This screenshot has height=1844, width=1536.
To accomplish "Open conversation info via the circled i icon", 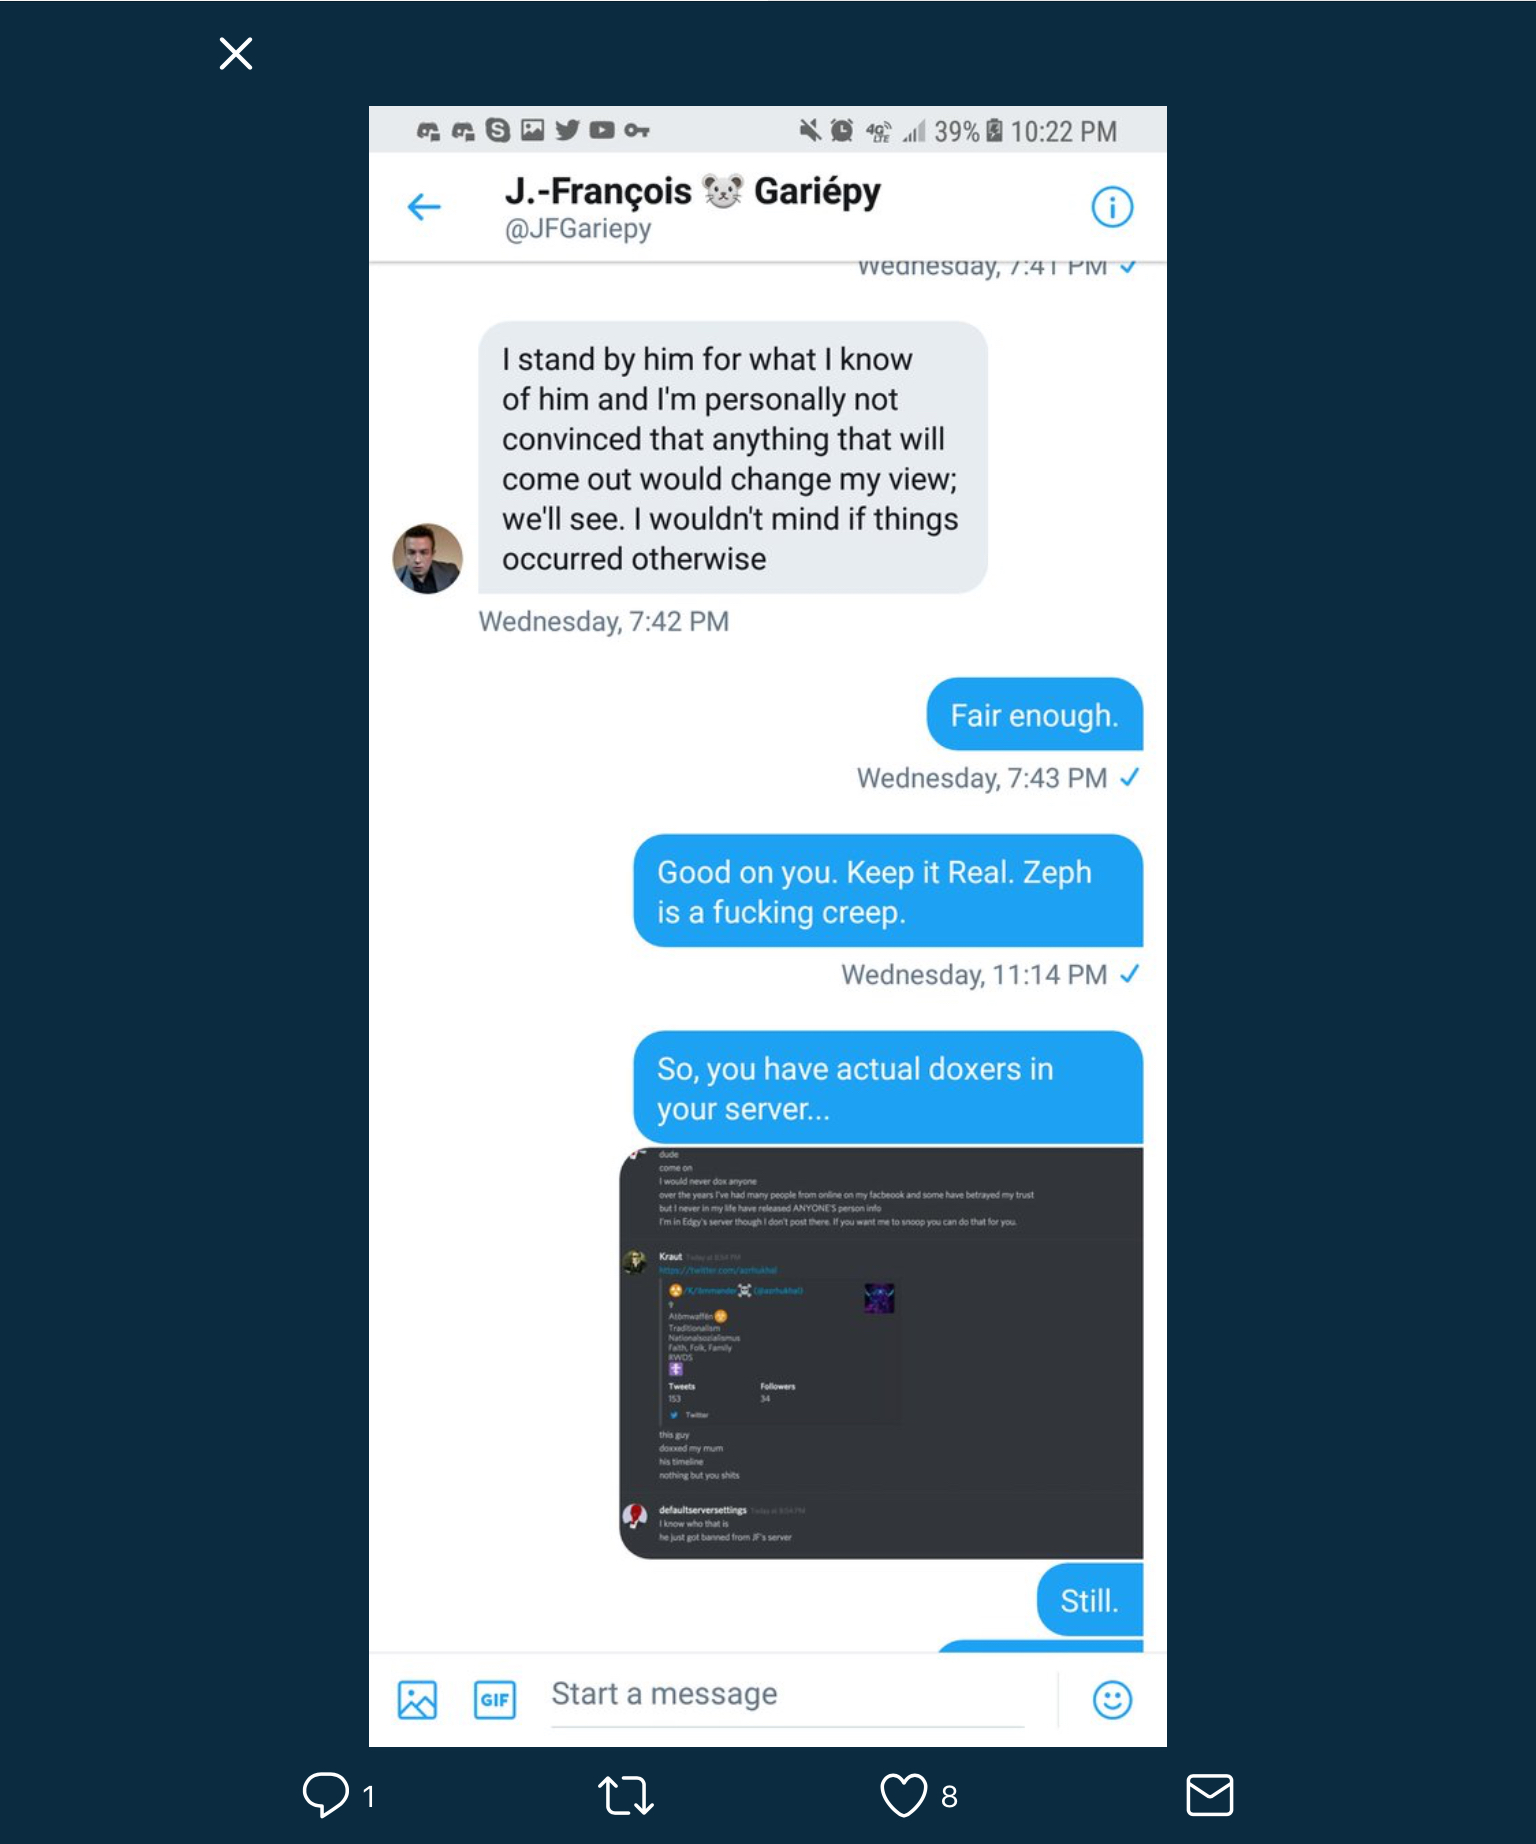I will tap(1112, 207).
